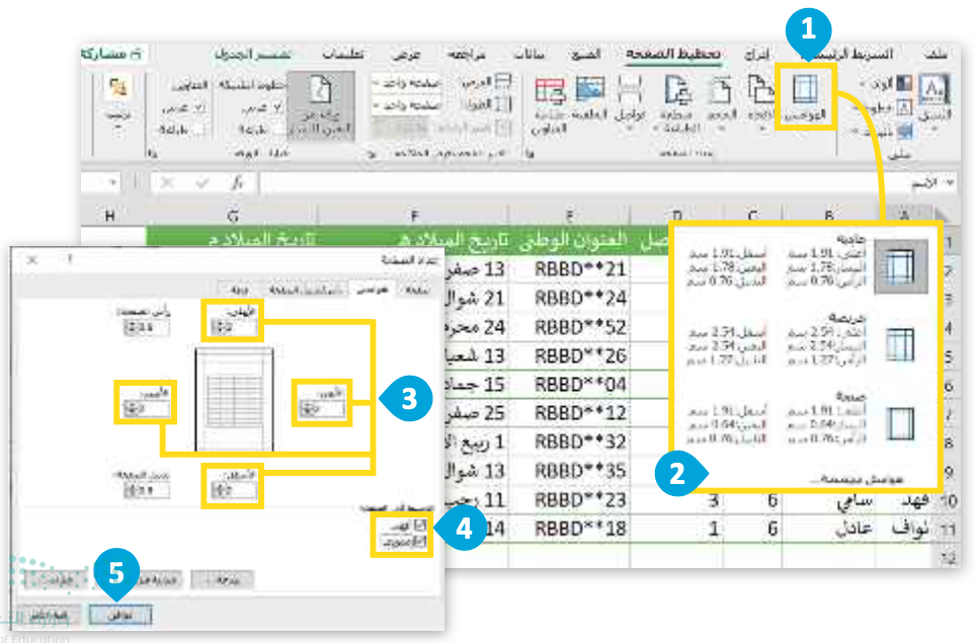
Task: Open the Height page dropdown
Action: 406,106
